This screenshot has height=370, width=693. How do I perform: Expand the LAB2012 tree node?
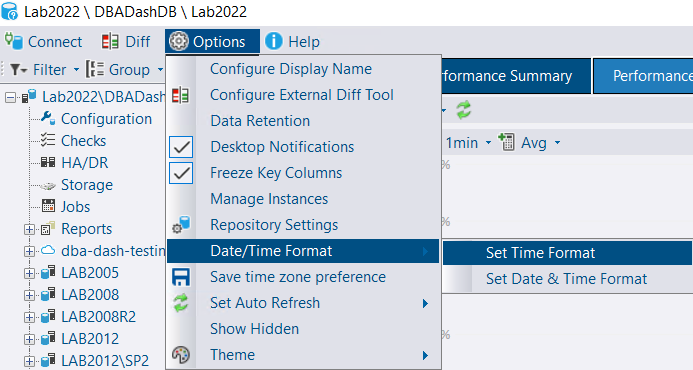(29, 339)
